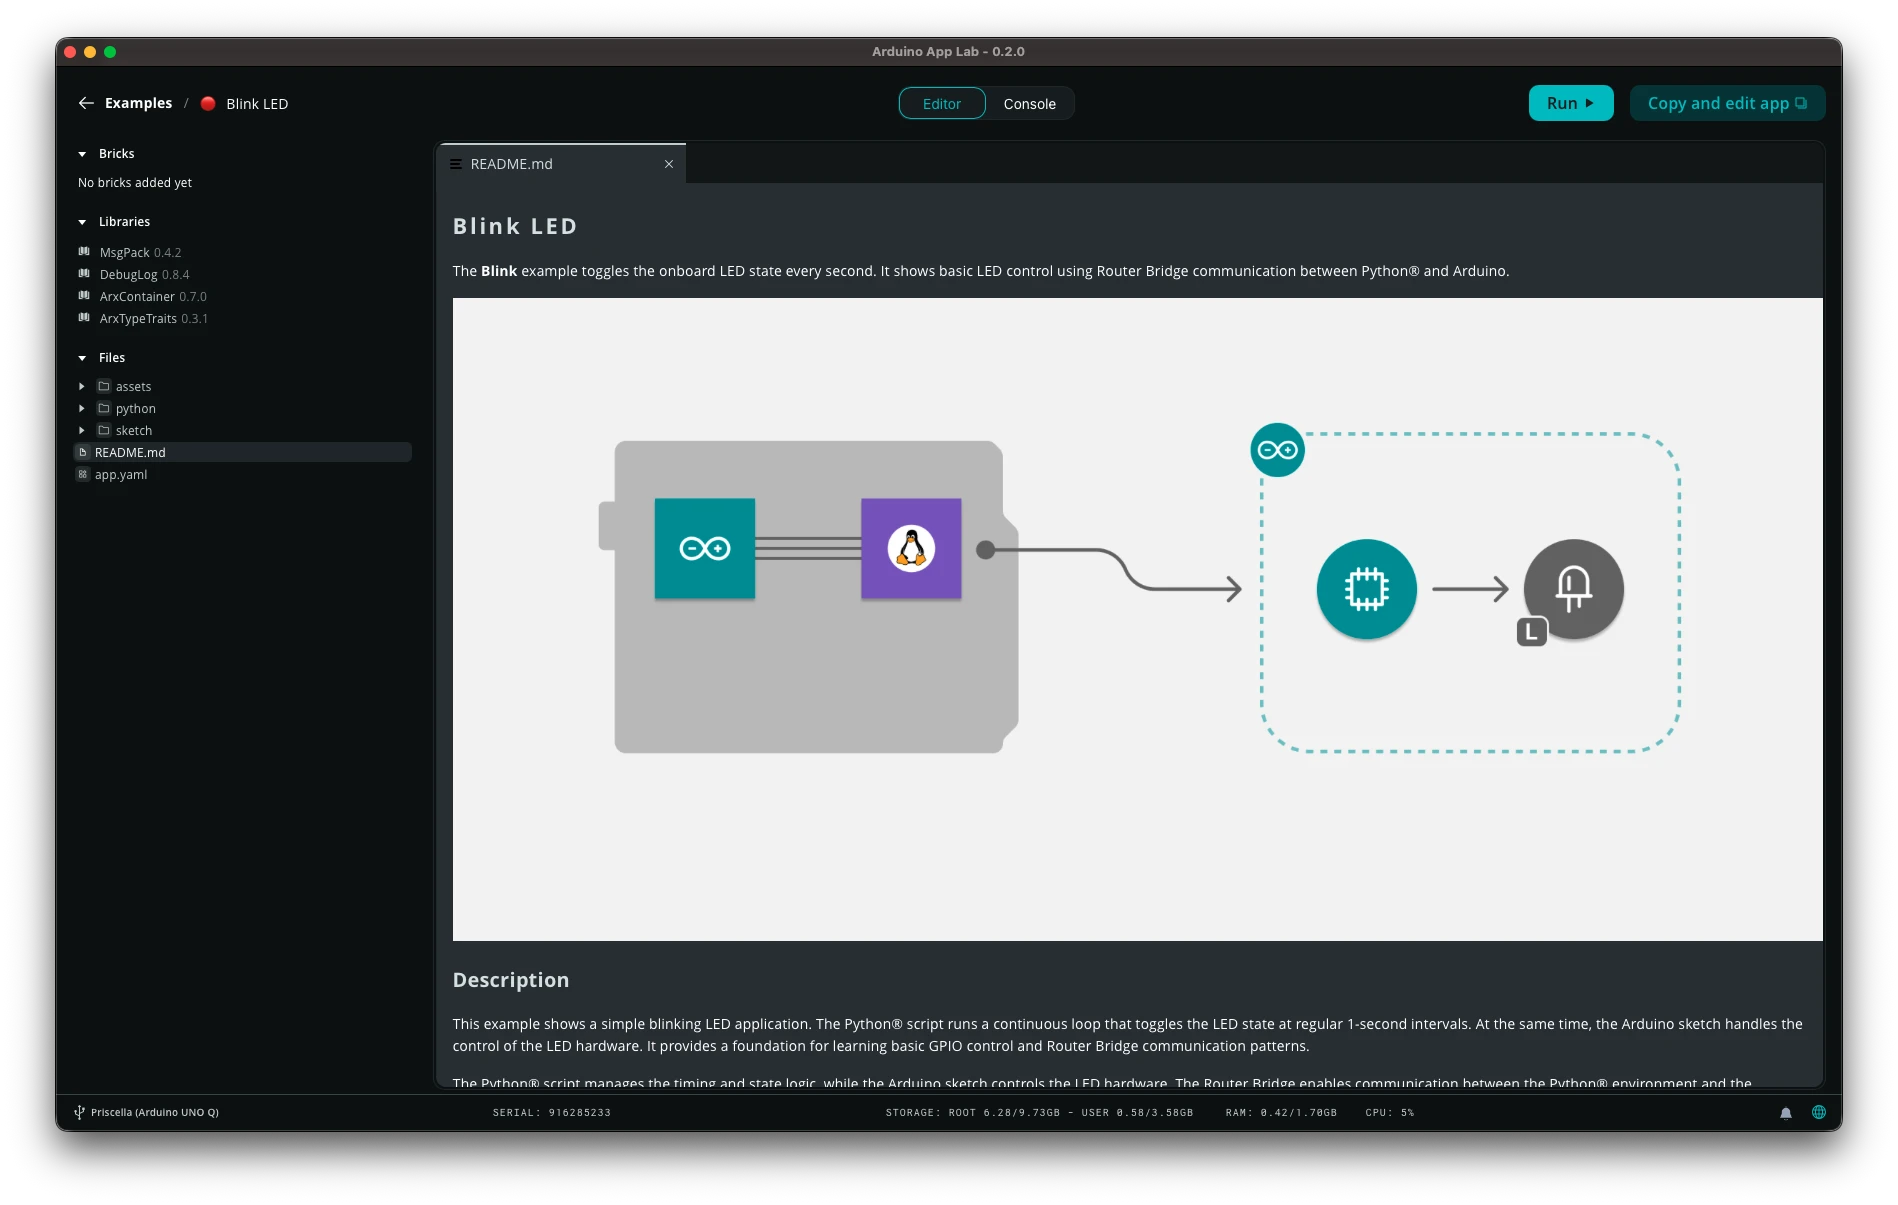Click the USB icon next to Priscella board name
The image size is (1898, 1205).
tap(78, 1112)
